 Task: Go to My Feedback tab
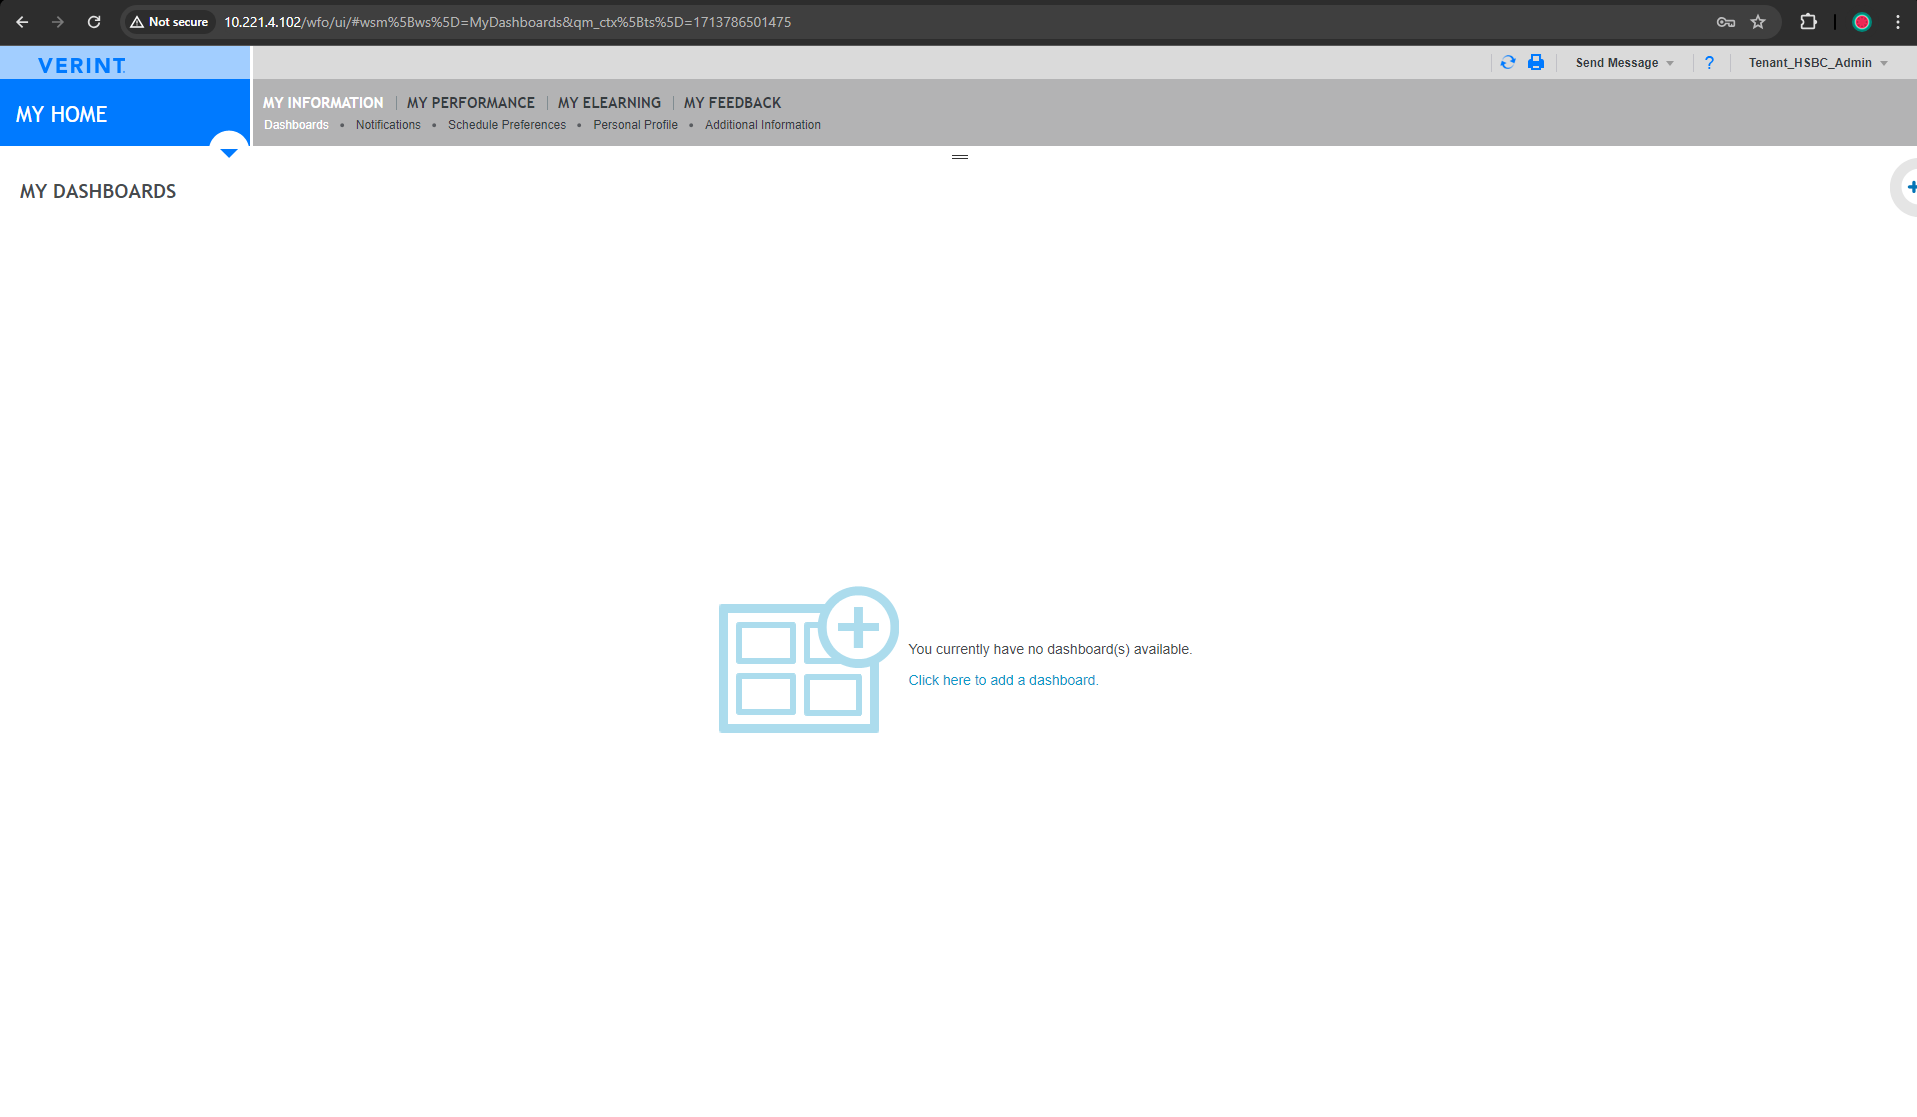[732, 103]
